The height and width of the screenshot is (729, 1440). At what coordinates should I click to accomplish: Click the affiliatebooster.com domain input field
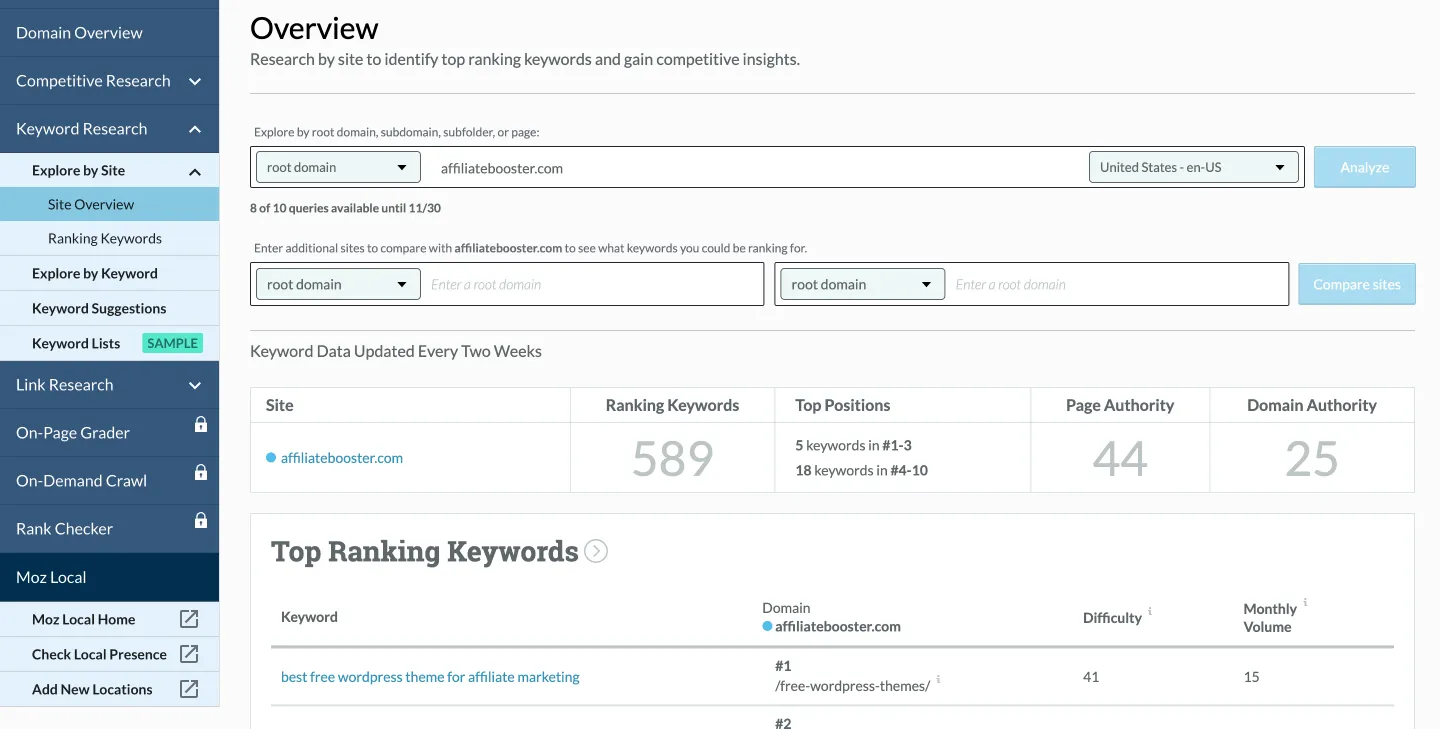tap(755, 168)
